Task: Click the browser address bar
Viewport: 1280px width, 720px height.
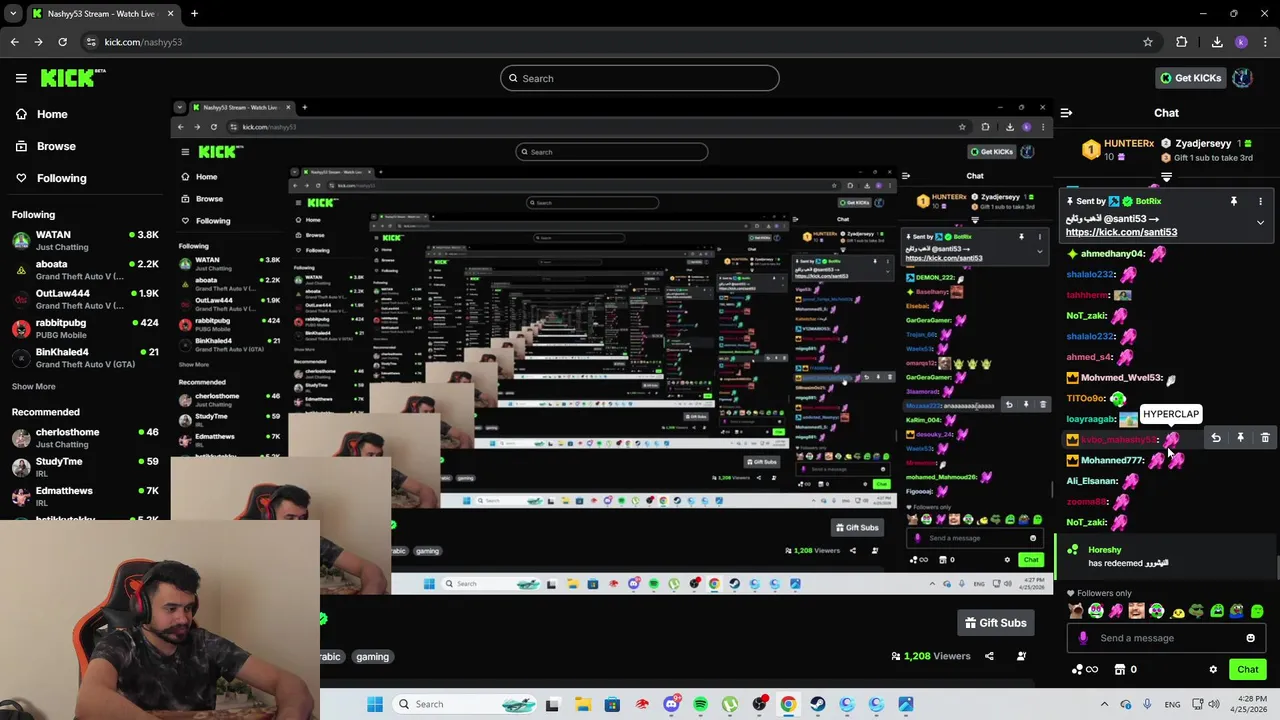Action: coord(610,42)
